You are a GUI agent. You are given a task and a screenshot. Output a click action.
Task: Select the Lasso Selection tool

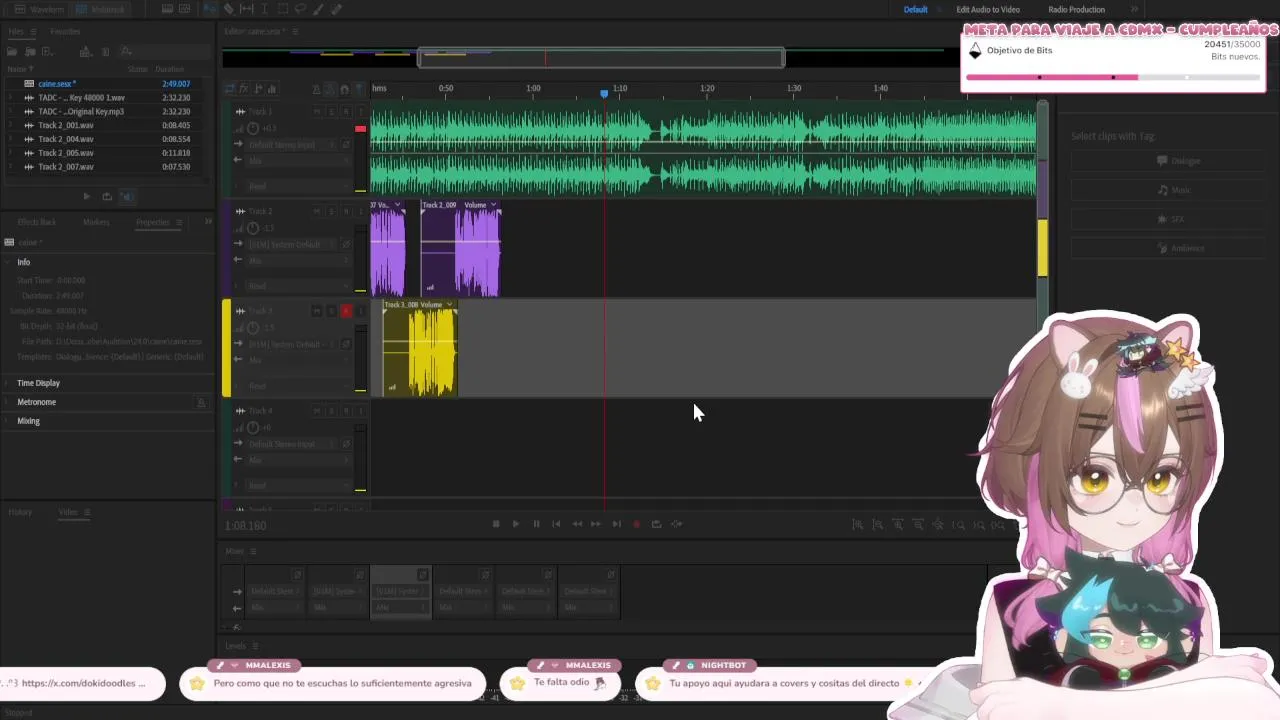[300, 9]
